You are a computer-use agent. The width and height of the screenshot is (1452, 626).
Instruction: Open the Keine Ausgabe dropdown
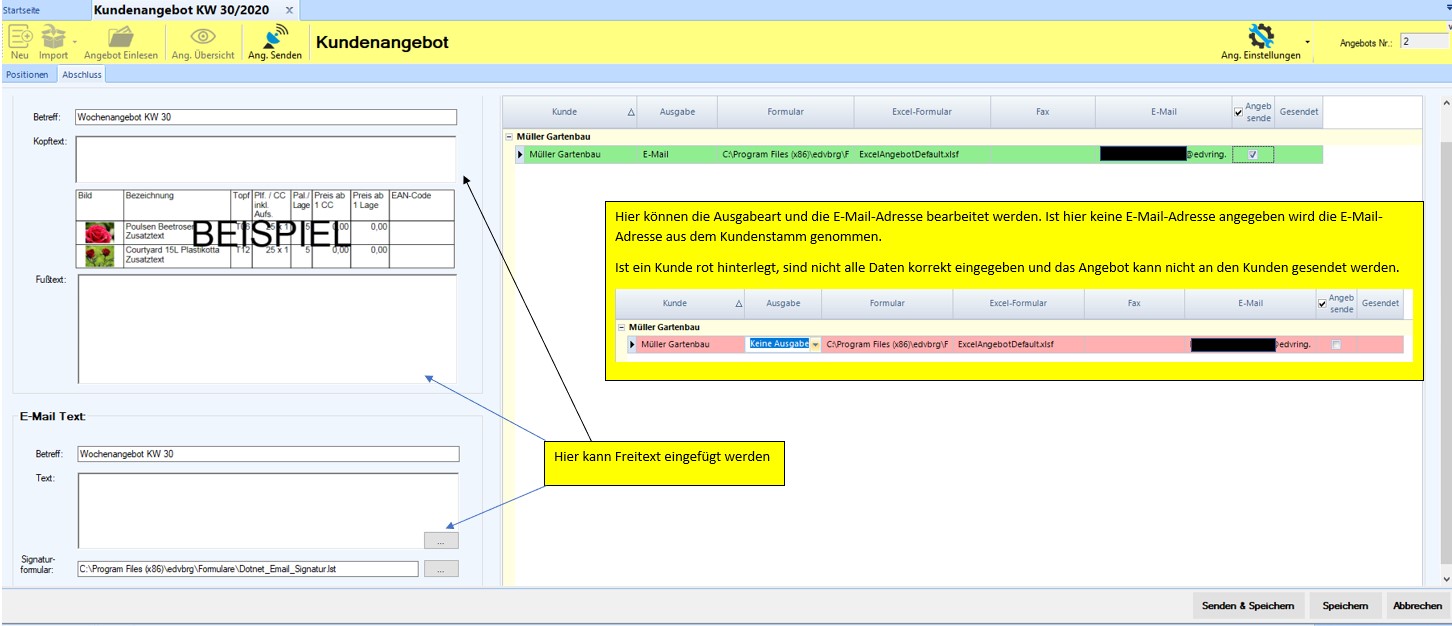[x=815, y=344]
